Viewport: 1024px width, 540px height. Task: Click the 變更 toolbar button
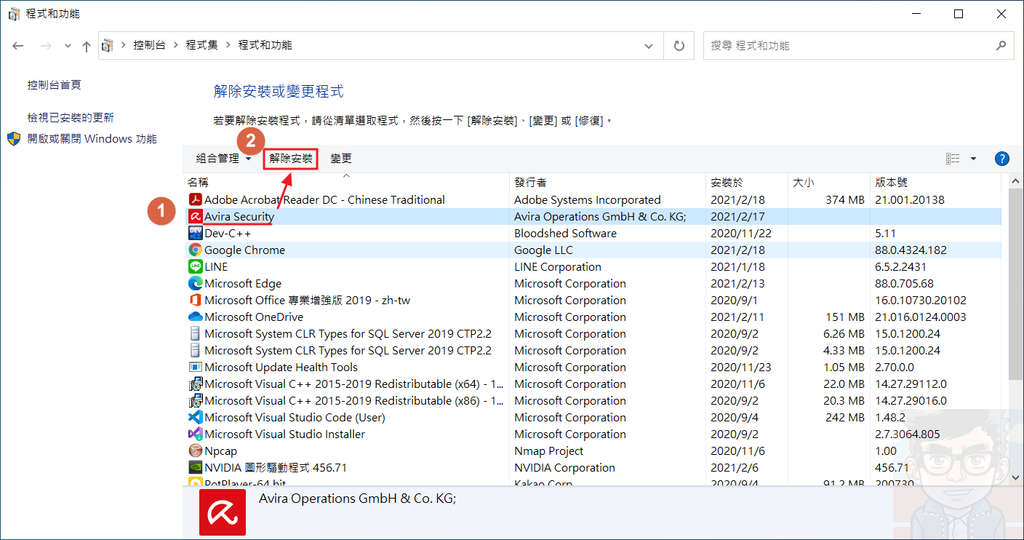(x=341, y=159)
